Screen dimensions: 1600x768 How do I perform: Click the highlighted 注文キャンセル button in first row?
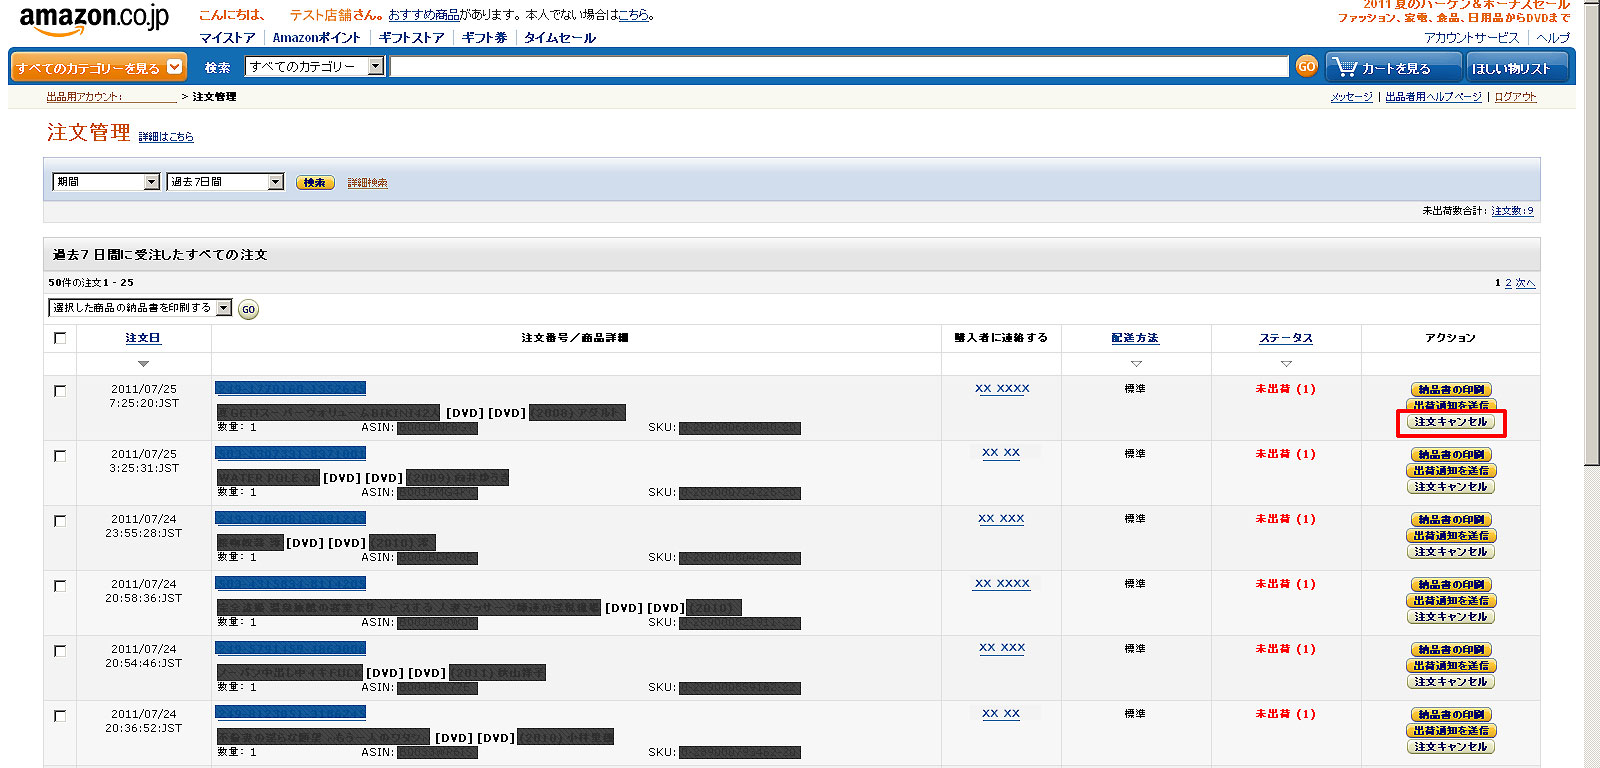[1451, 422]
